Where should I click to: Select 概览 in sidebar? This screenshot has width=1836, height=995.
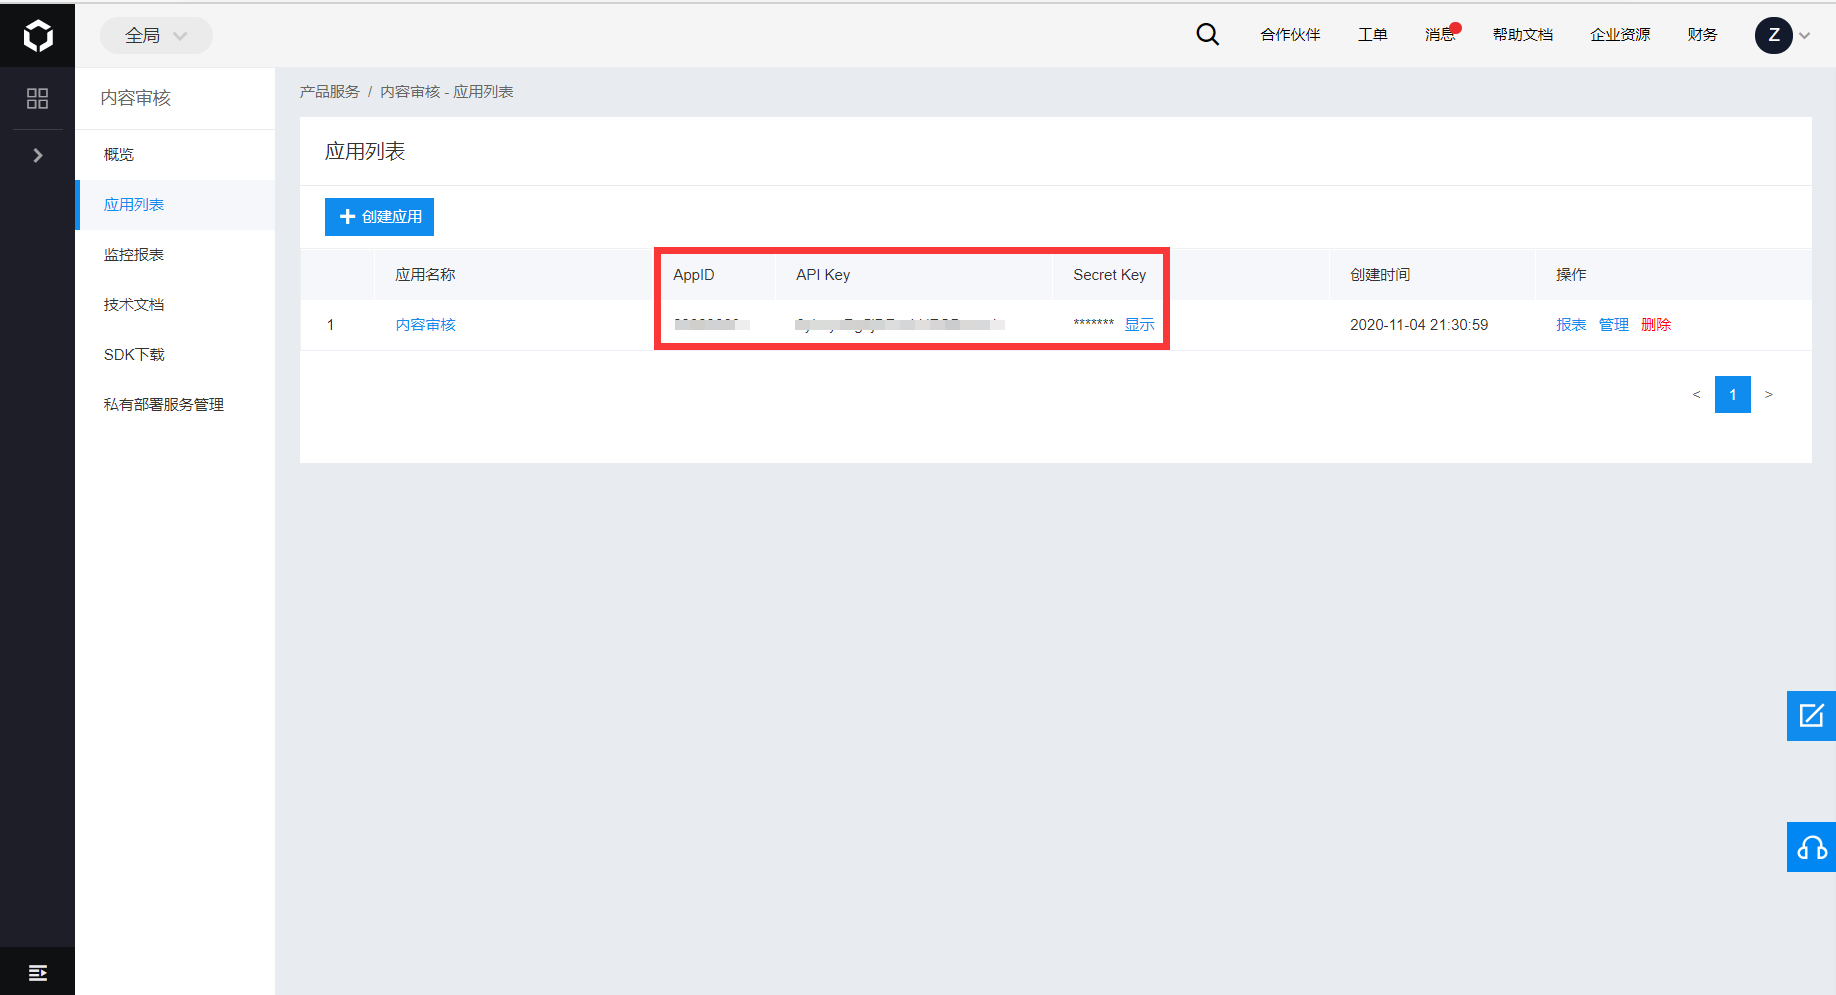click(x=175, y=155)
